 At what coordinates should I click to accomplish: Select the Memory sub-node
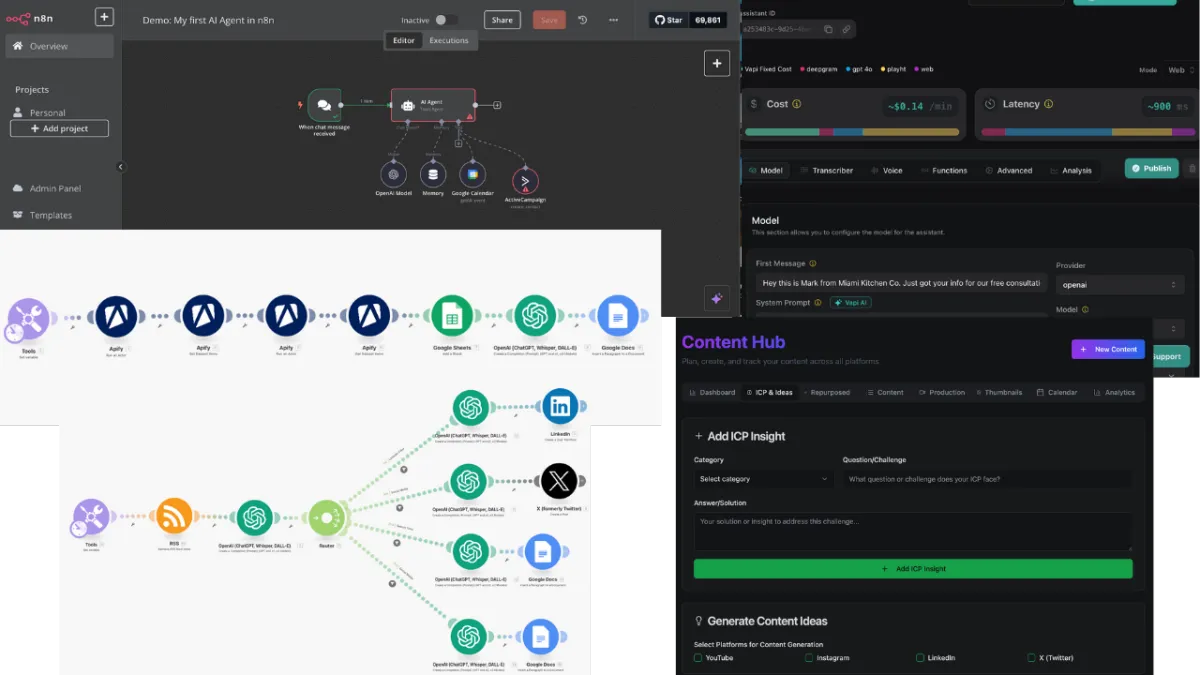tap(433, 174)
